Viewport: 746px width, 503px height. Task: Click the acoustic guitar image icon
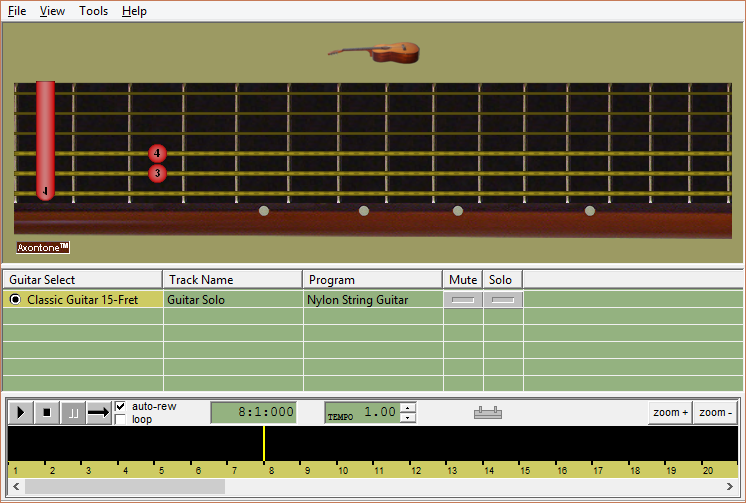coord(374,52)
